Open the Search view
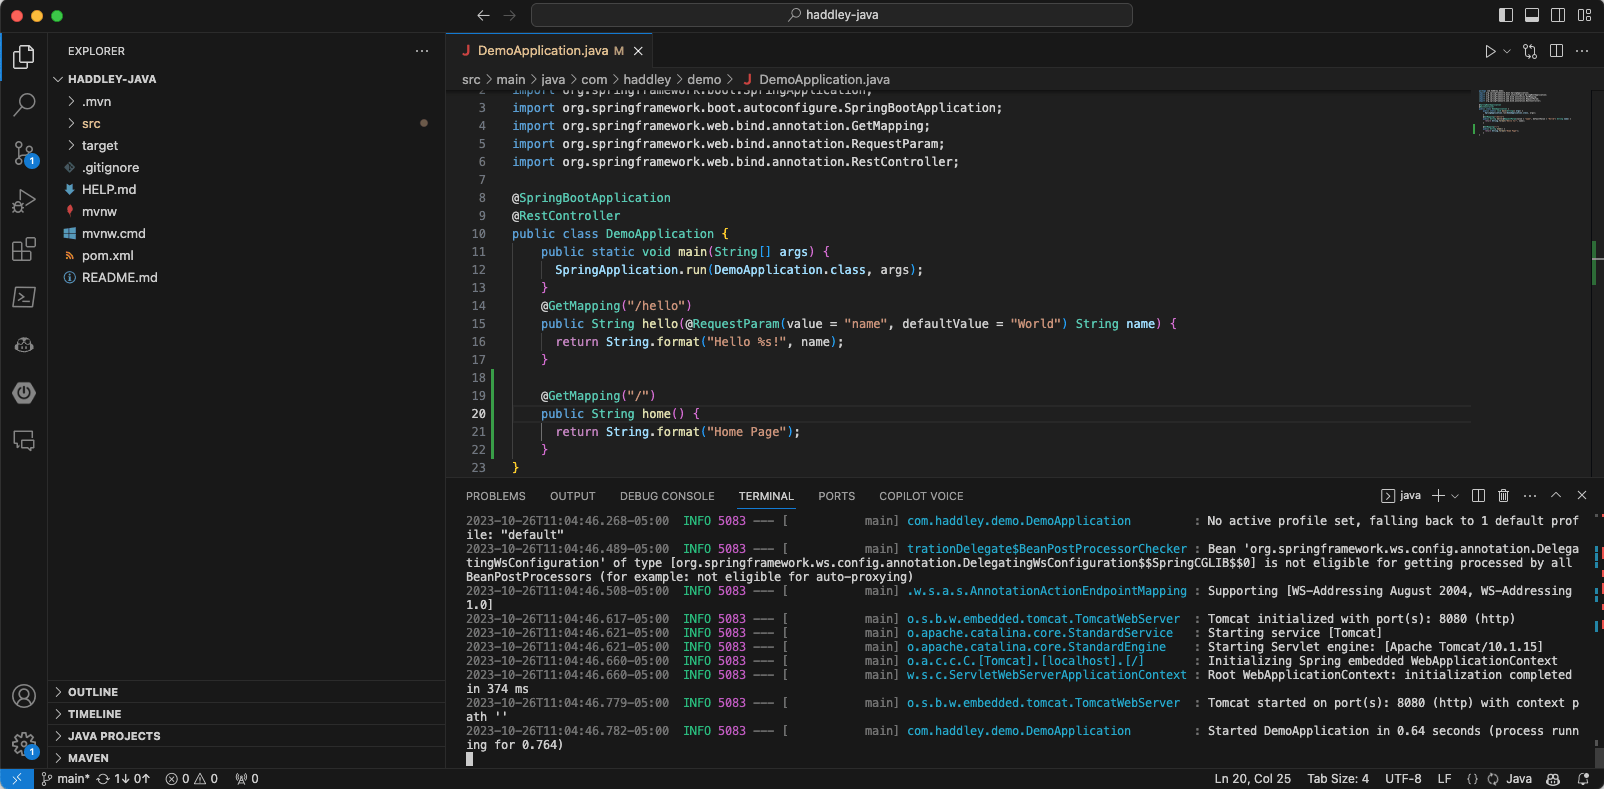1604x789 pixels. click(24, 104)
